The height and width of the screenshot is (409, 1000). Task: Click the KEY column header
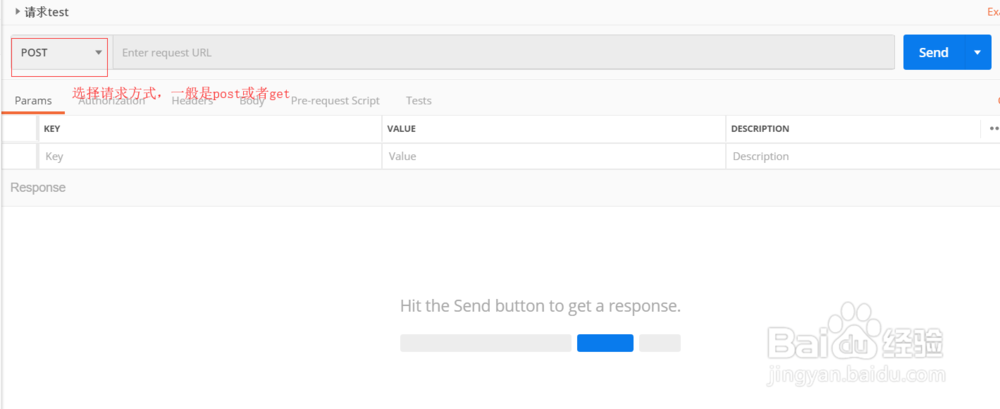(53, 129)
